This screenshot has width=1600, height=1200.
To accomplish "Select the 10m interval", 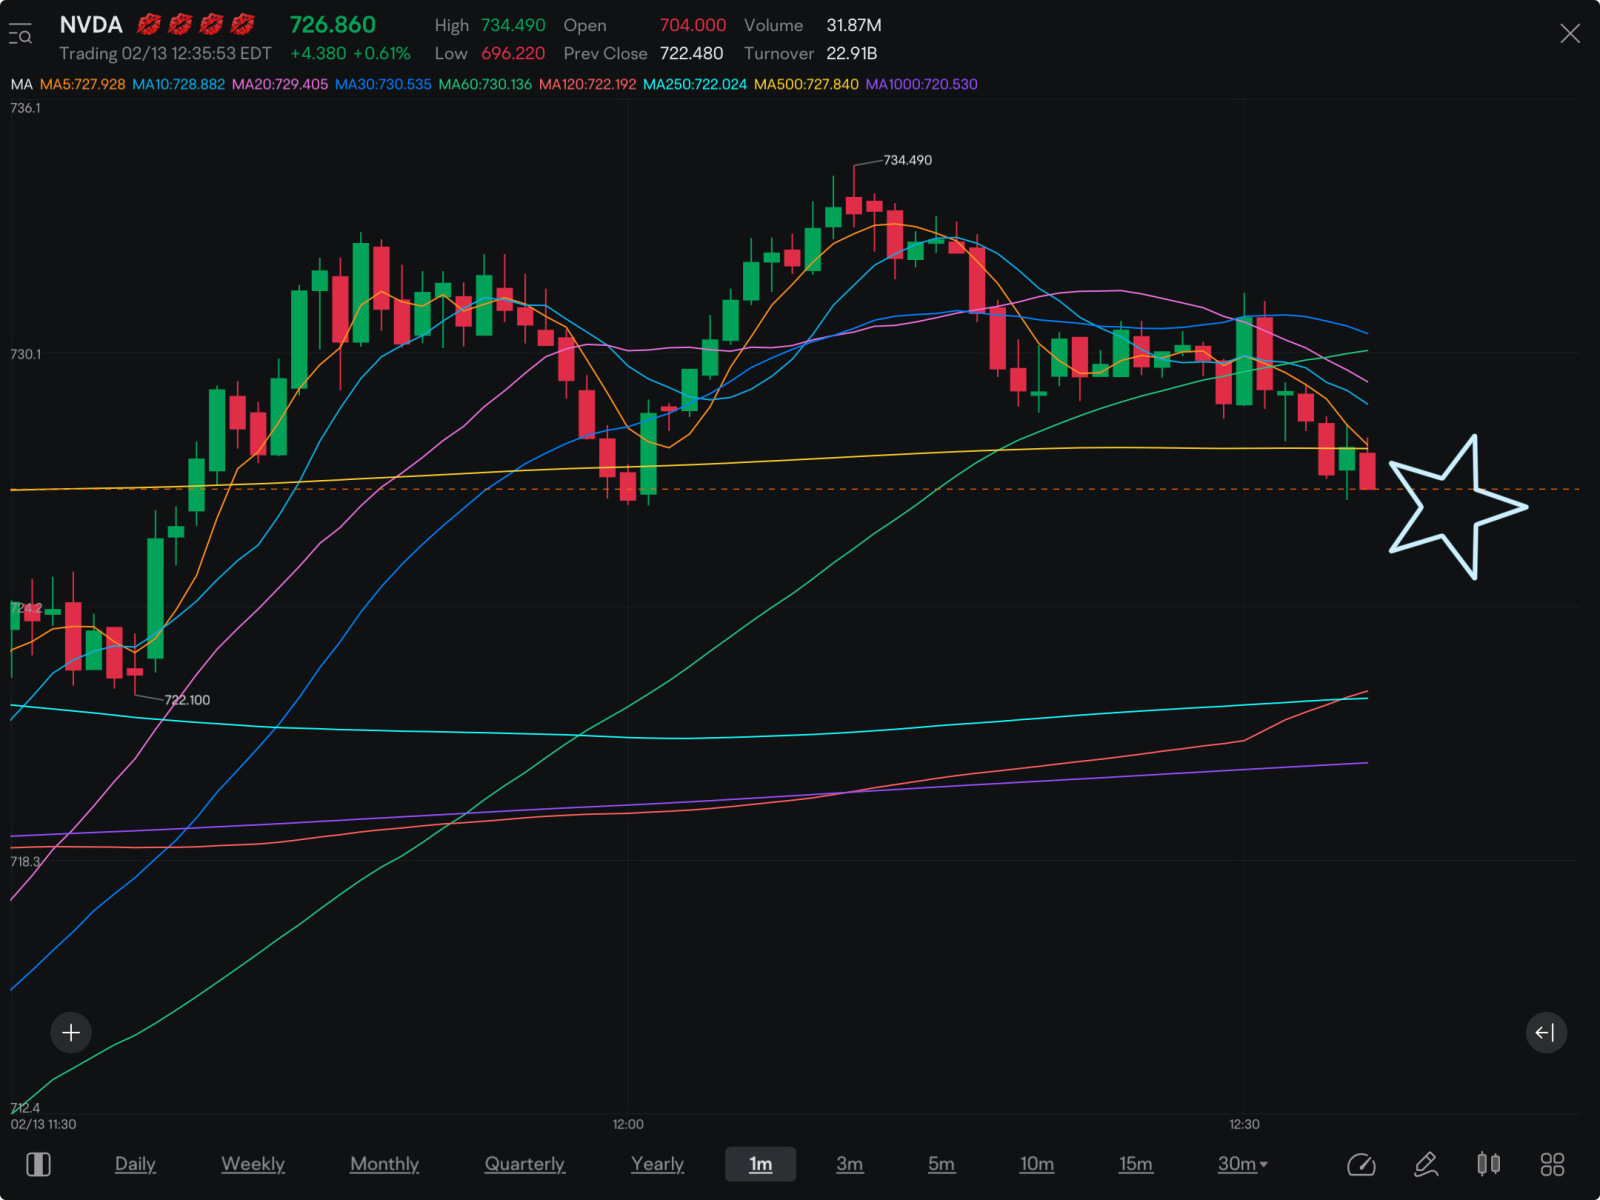I will 1037,1164.
